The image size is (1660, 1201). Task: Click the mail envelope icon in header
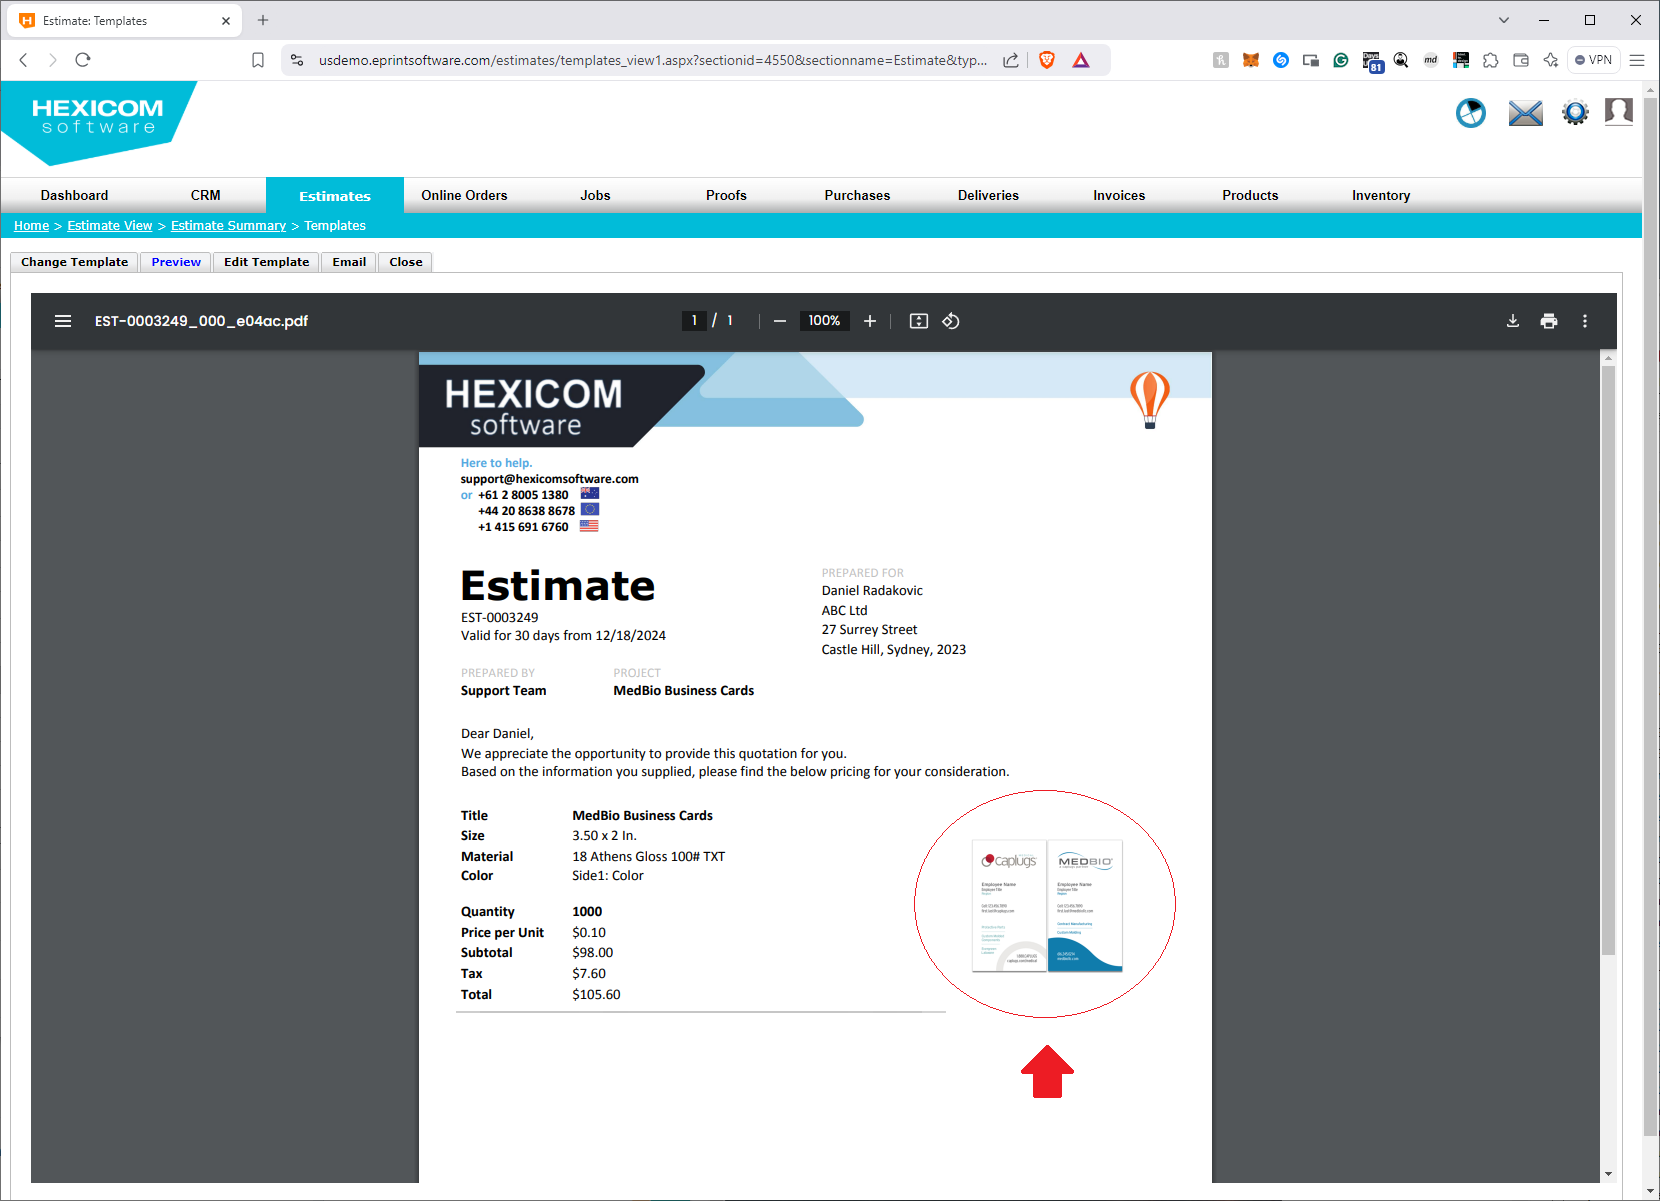[x=1525, y=113]
